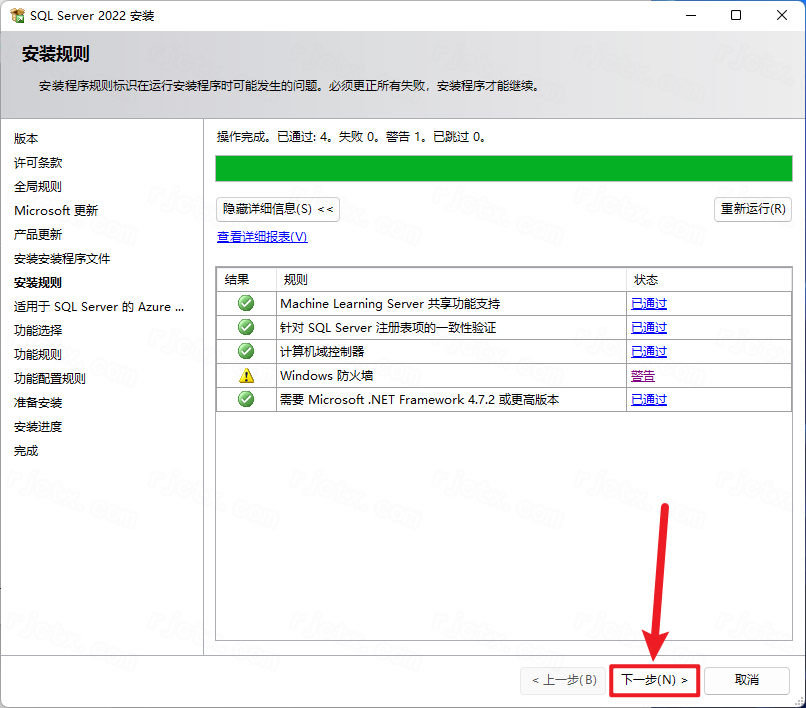Click the SQL Server setup title bar icon
This screenshot has height=708, width=806.
(x=17, y=15)
